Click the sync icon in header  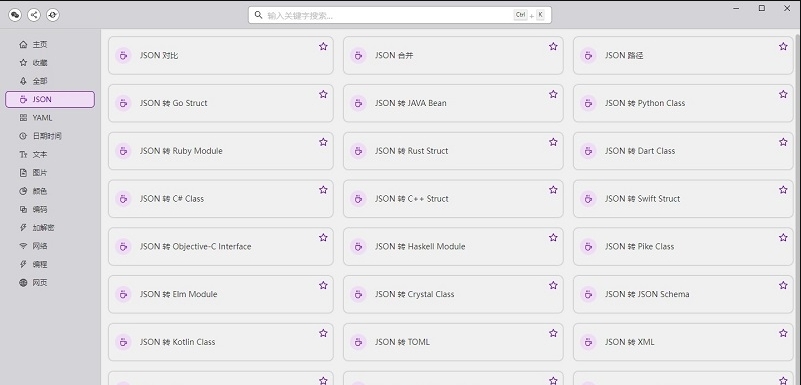53,15
